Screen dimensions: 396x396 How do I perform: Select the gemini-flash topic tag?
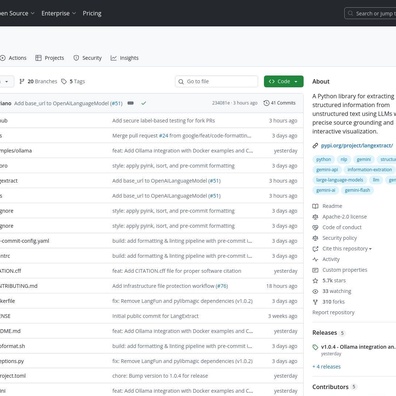pyautogui.click(x=357, y=190)
